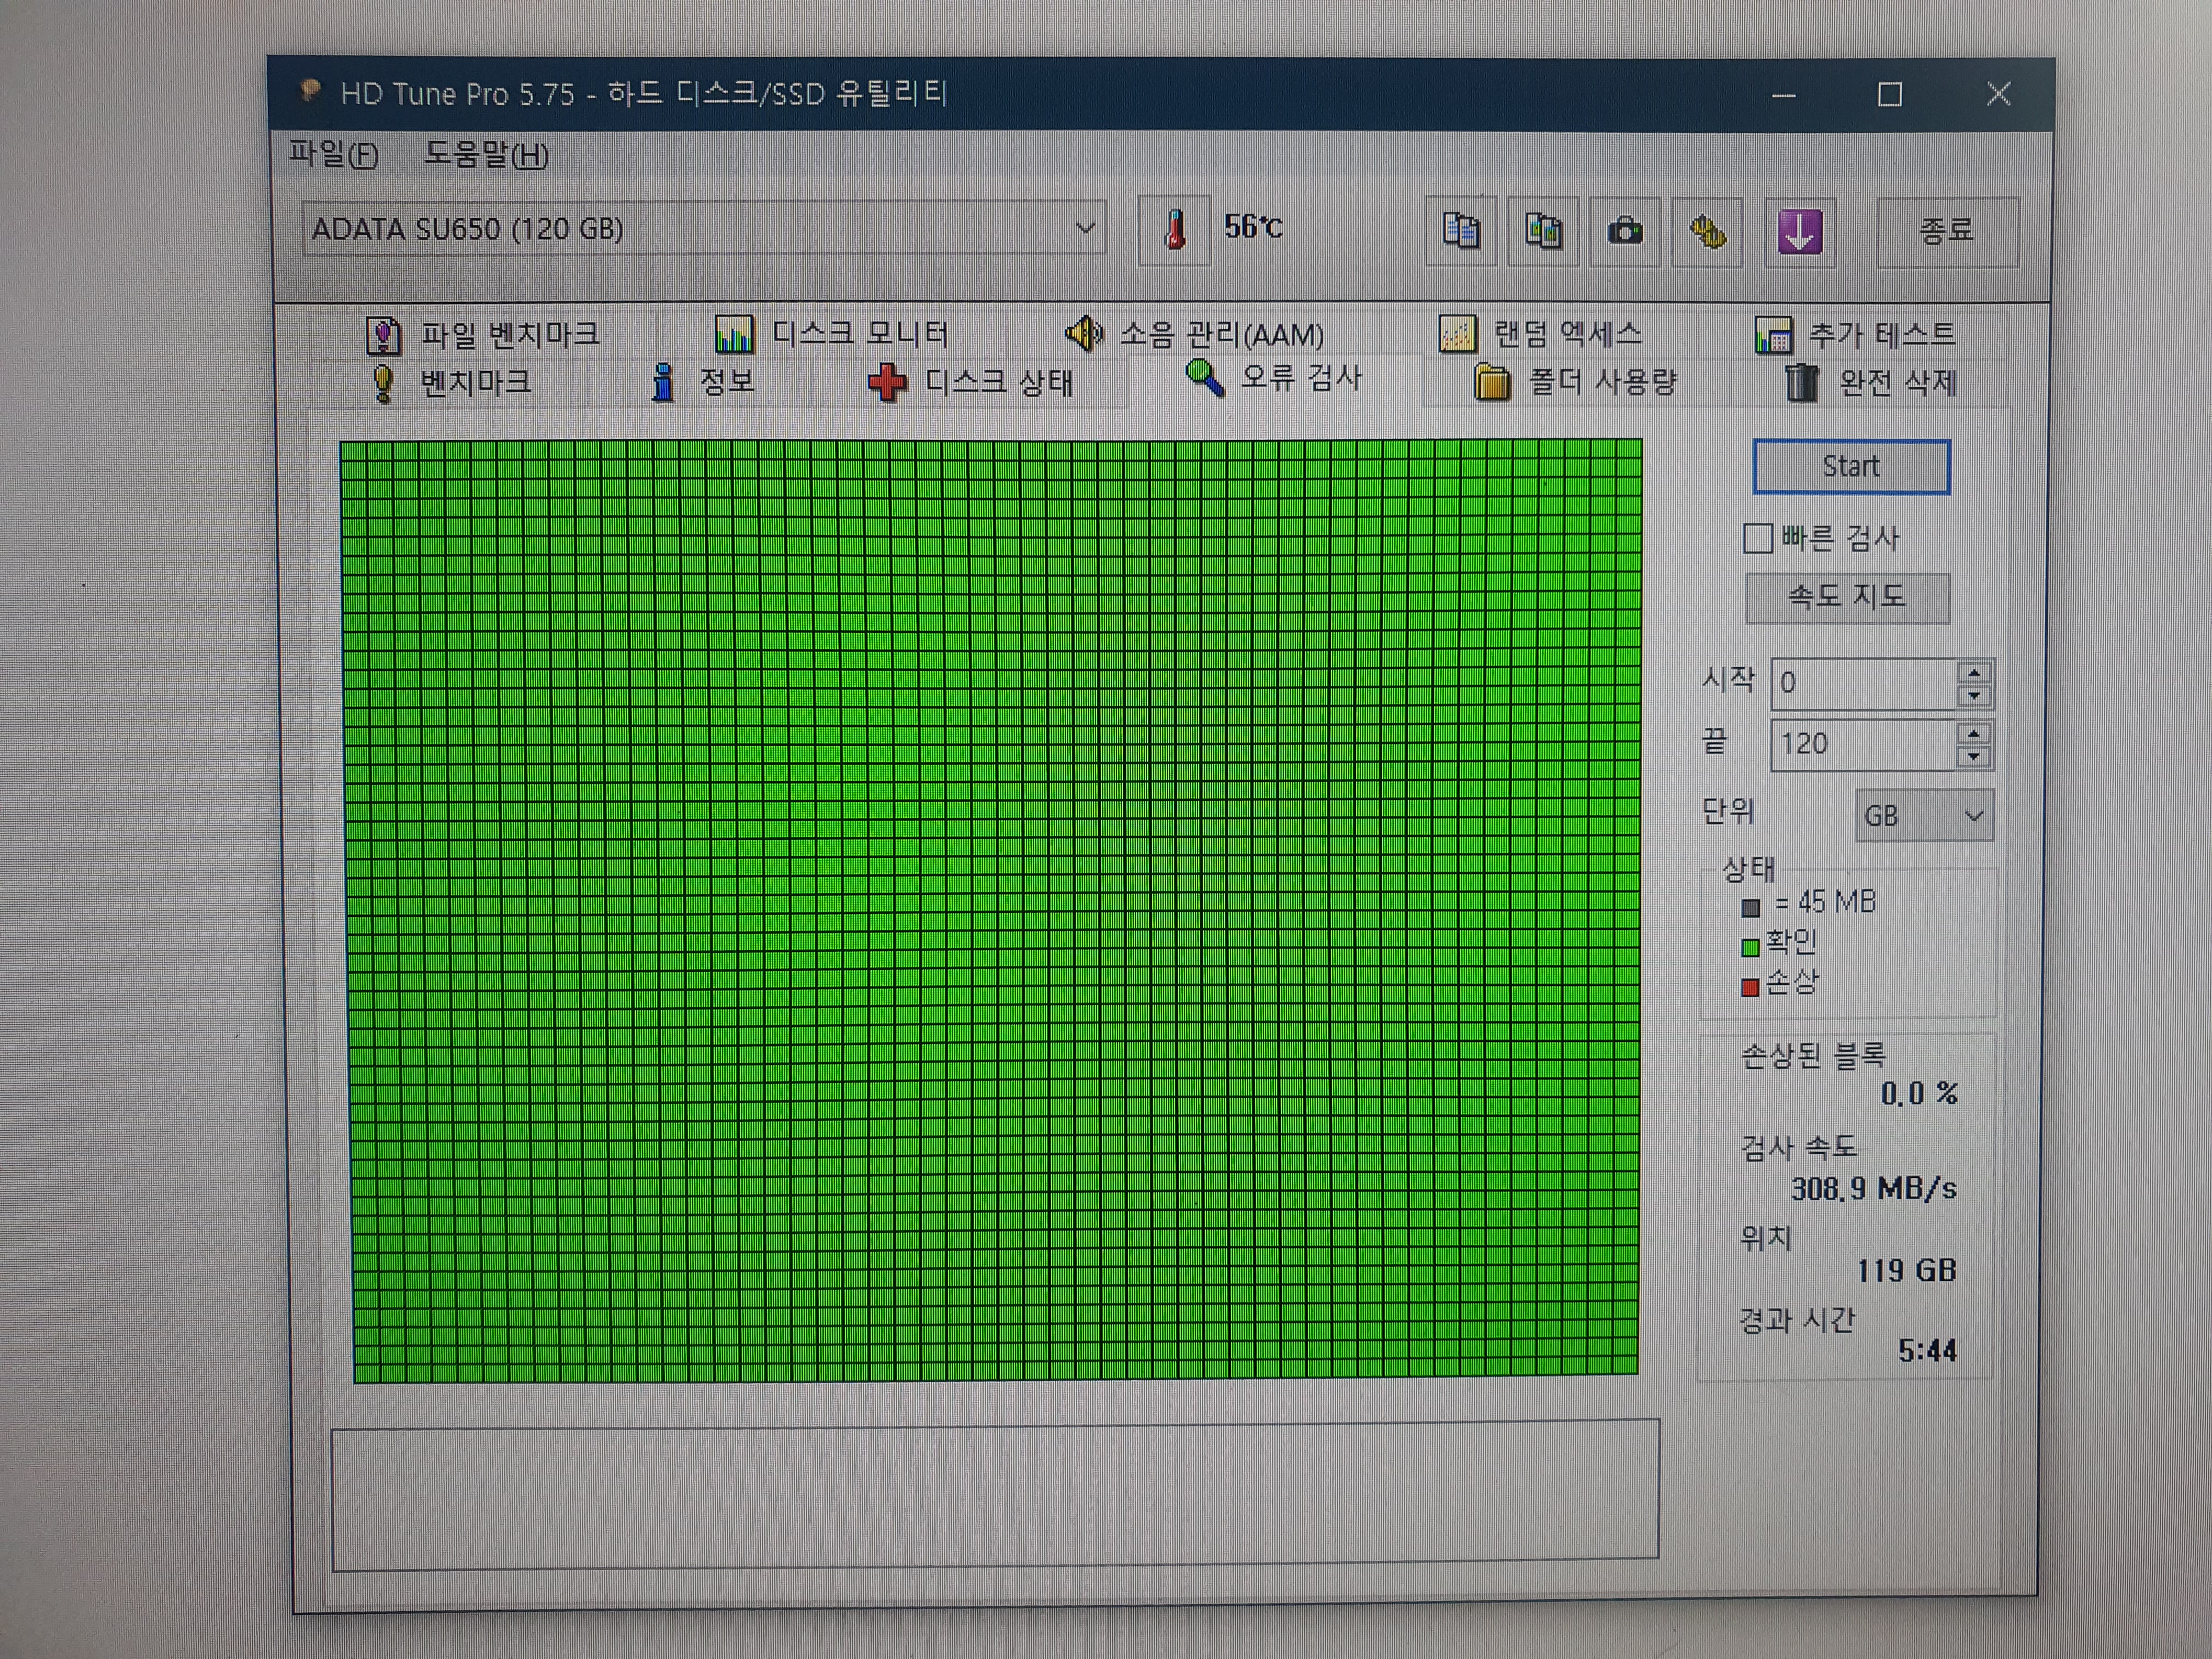Click the 시작 value input field

[x=1864, y=683]
